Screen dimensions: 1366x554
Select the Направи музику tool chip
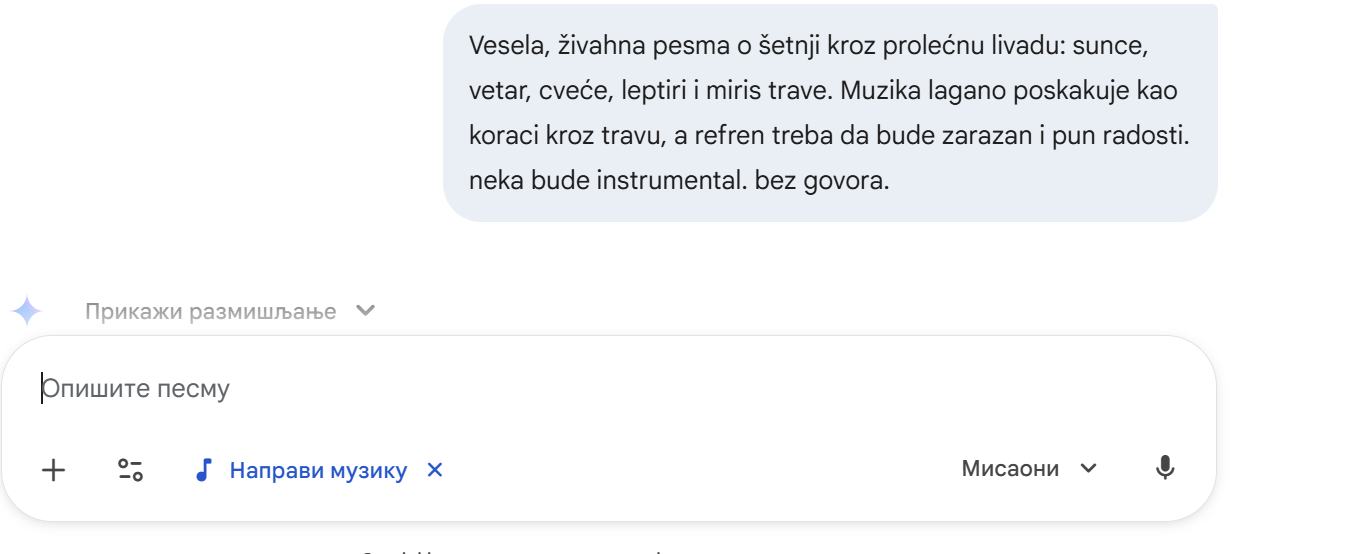coord(318,470)
